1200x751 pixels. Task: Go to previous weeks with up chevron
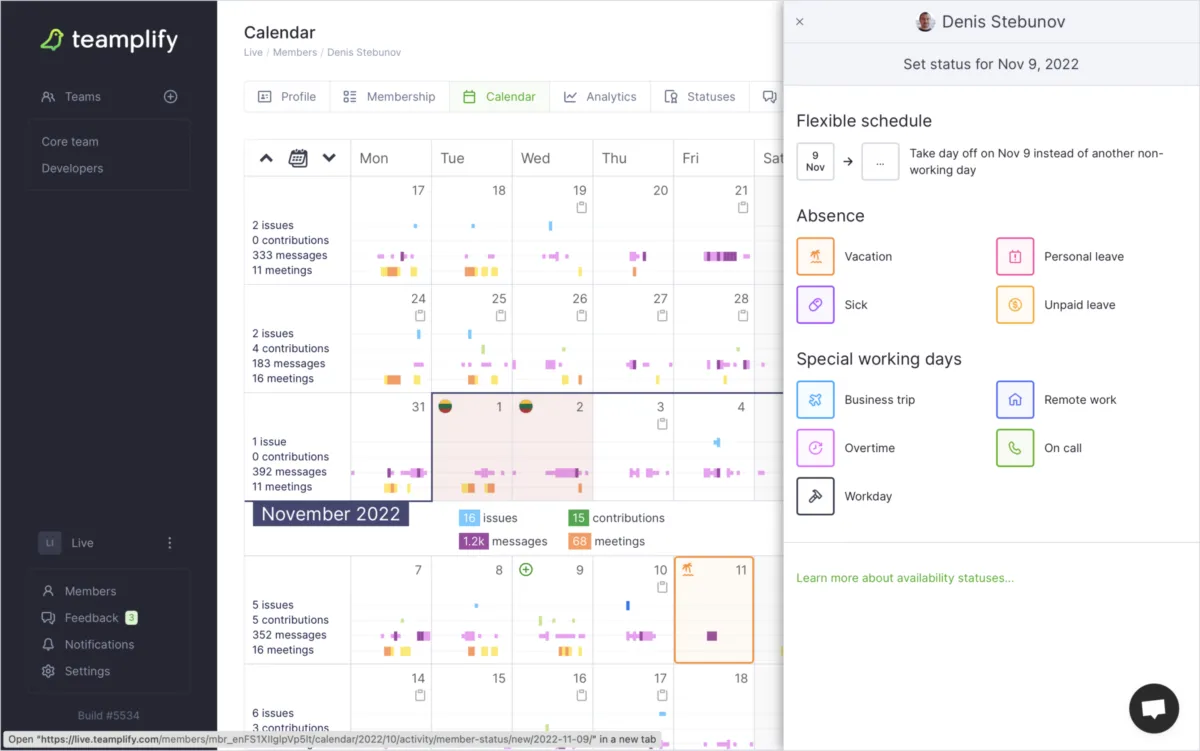coord(266,158)
